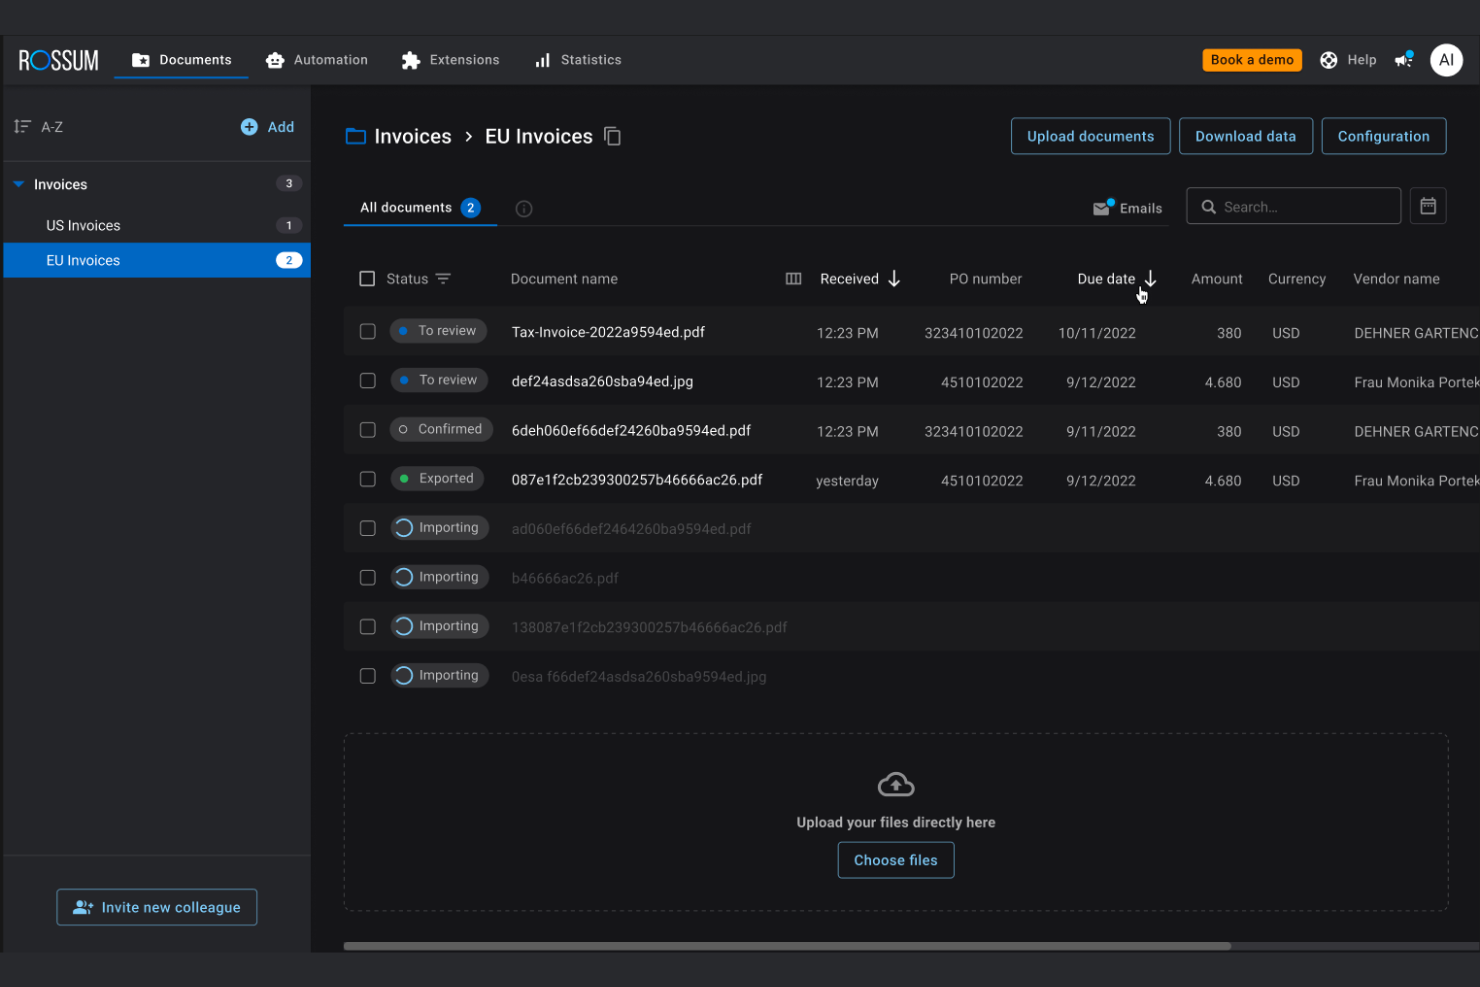This screenshot has width=1480, height=987.
Task: Open the column customization icon
Action: pos(793,278)
